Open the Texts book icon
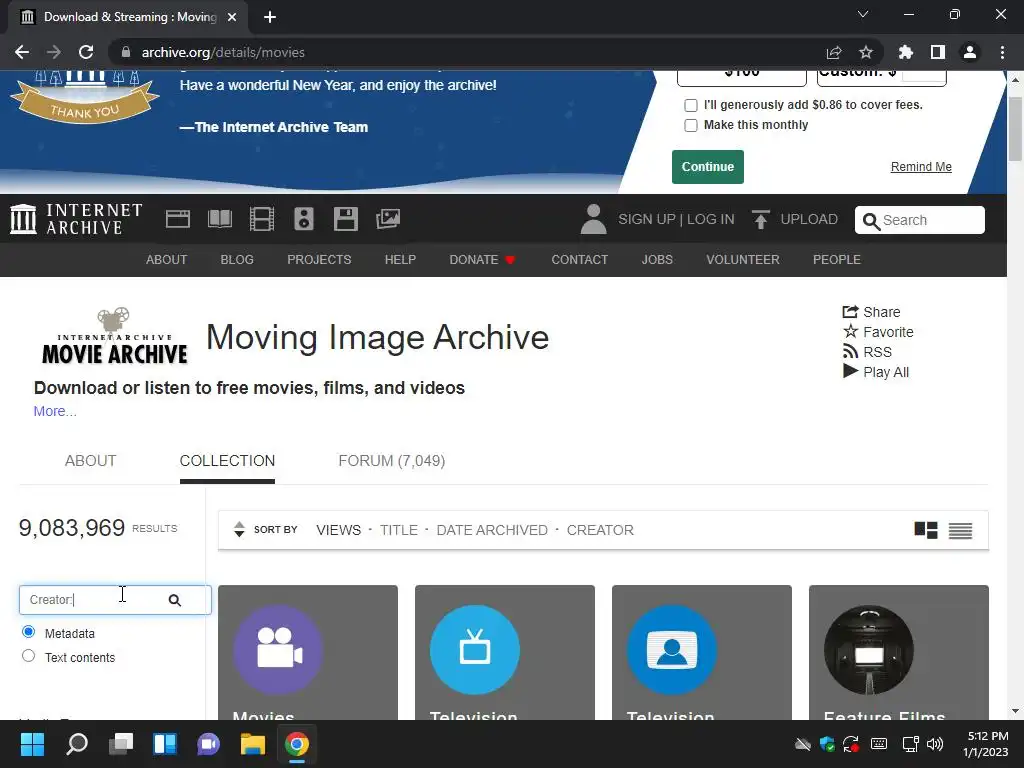Viewport: 1024px width, 768px height. click(x=219, y=219)
